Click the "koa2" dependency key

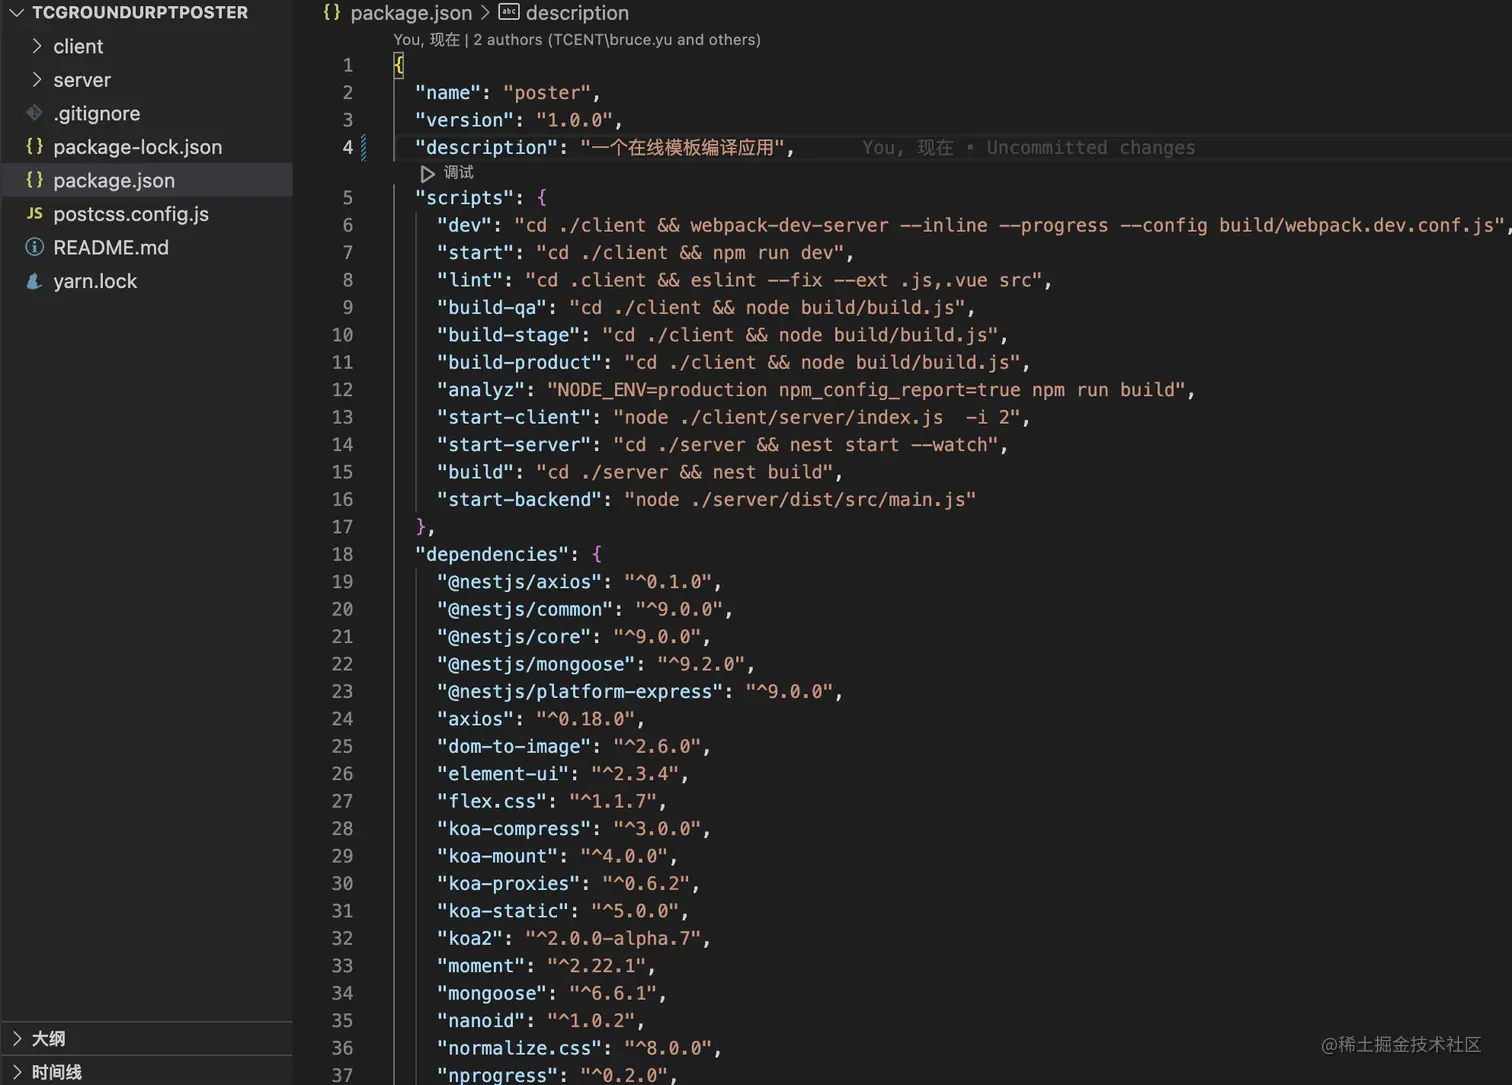pyautogui.click(x=470, y=938)
